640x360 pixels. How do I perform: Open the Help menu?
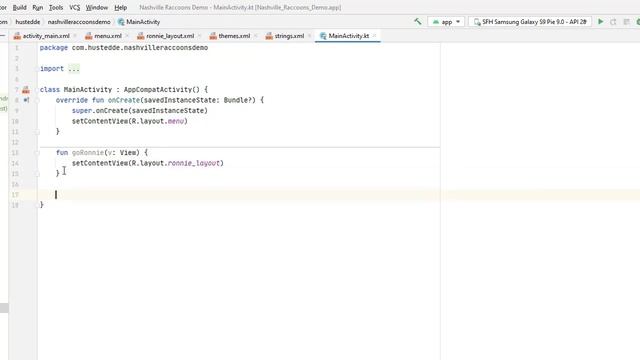120,7
